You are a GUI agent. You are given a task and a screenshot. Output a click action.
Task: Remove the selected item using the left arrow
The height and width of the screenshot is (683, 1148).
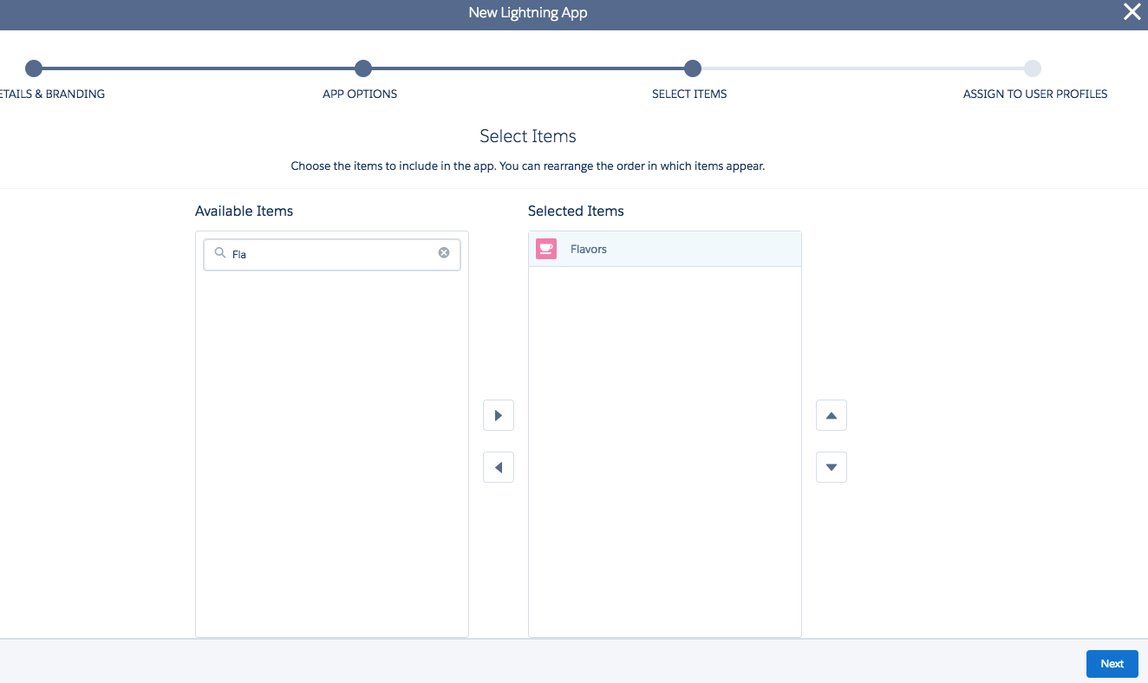coord(498,467)
